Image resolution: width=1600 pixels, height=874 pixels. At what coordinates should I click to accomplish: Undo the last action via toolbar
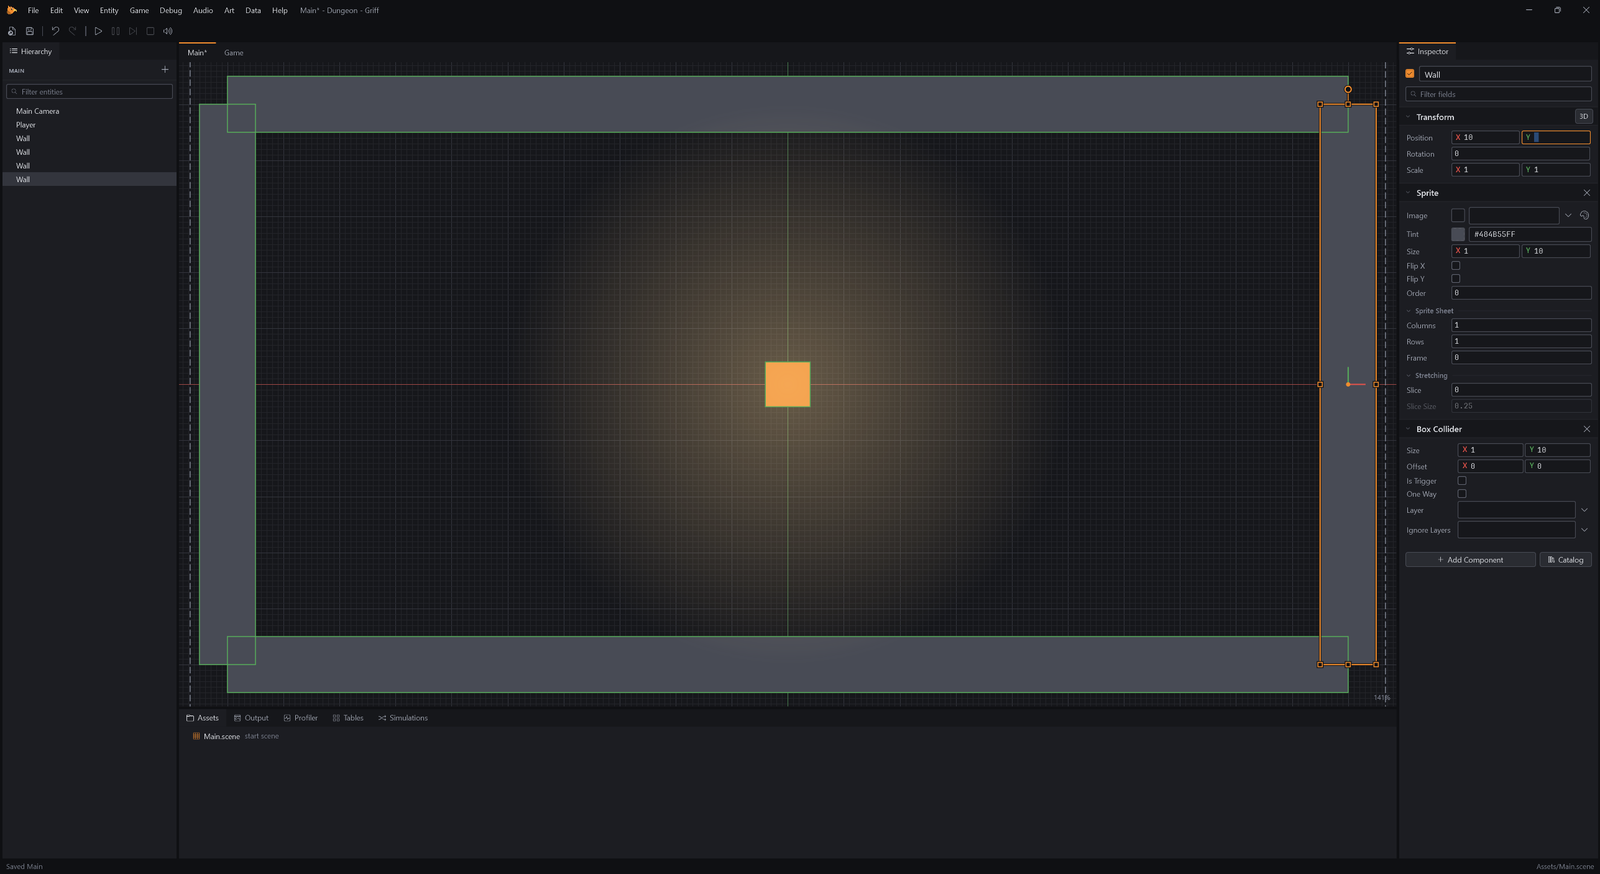[55, 31]
